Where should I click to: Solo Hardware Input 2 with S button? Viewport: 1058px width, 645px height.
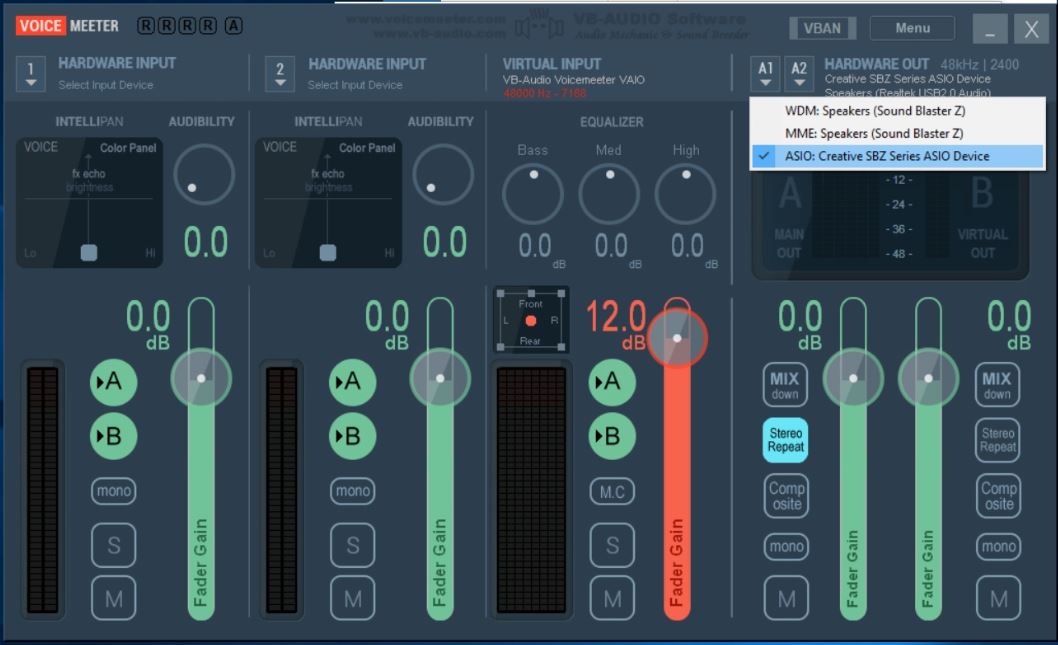(x=352, y=544)
